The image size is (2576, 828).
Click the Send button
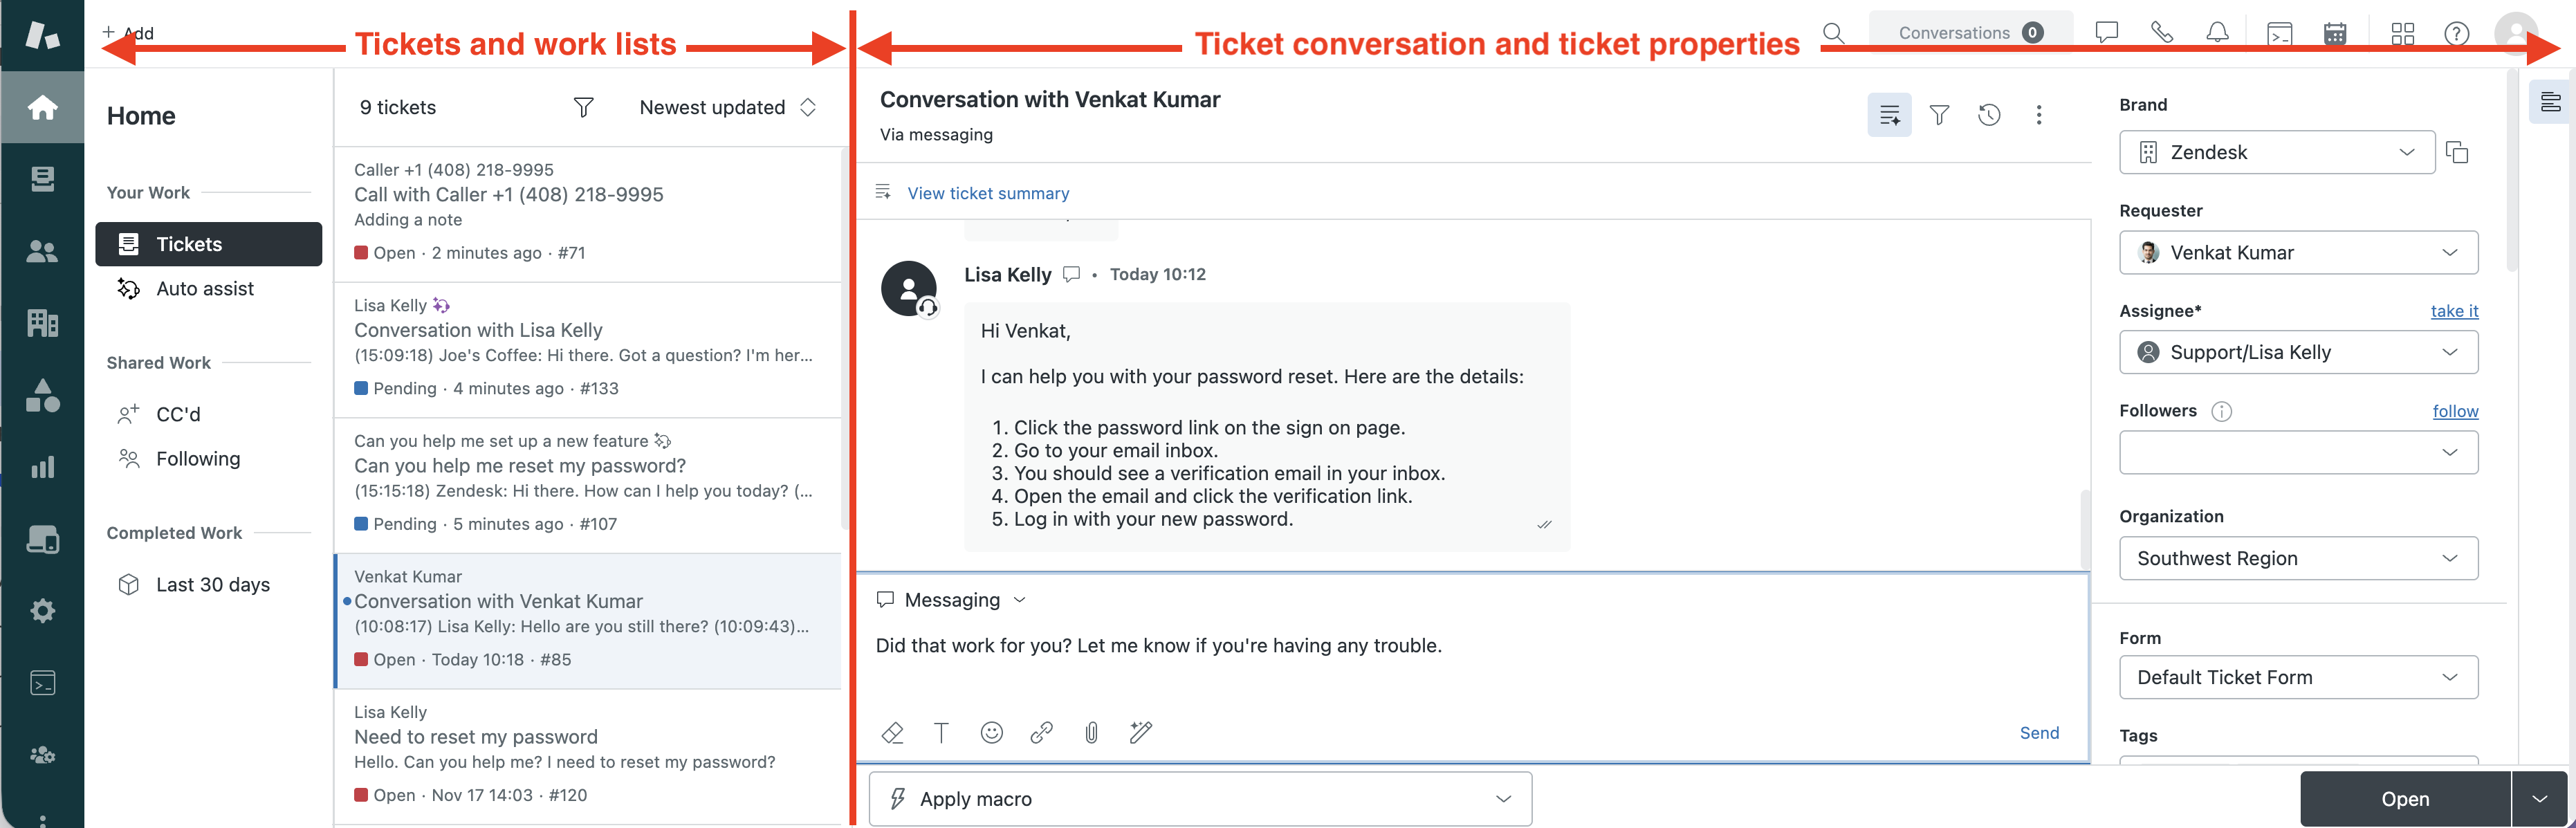click(2038, 733)
